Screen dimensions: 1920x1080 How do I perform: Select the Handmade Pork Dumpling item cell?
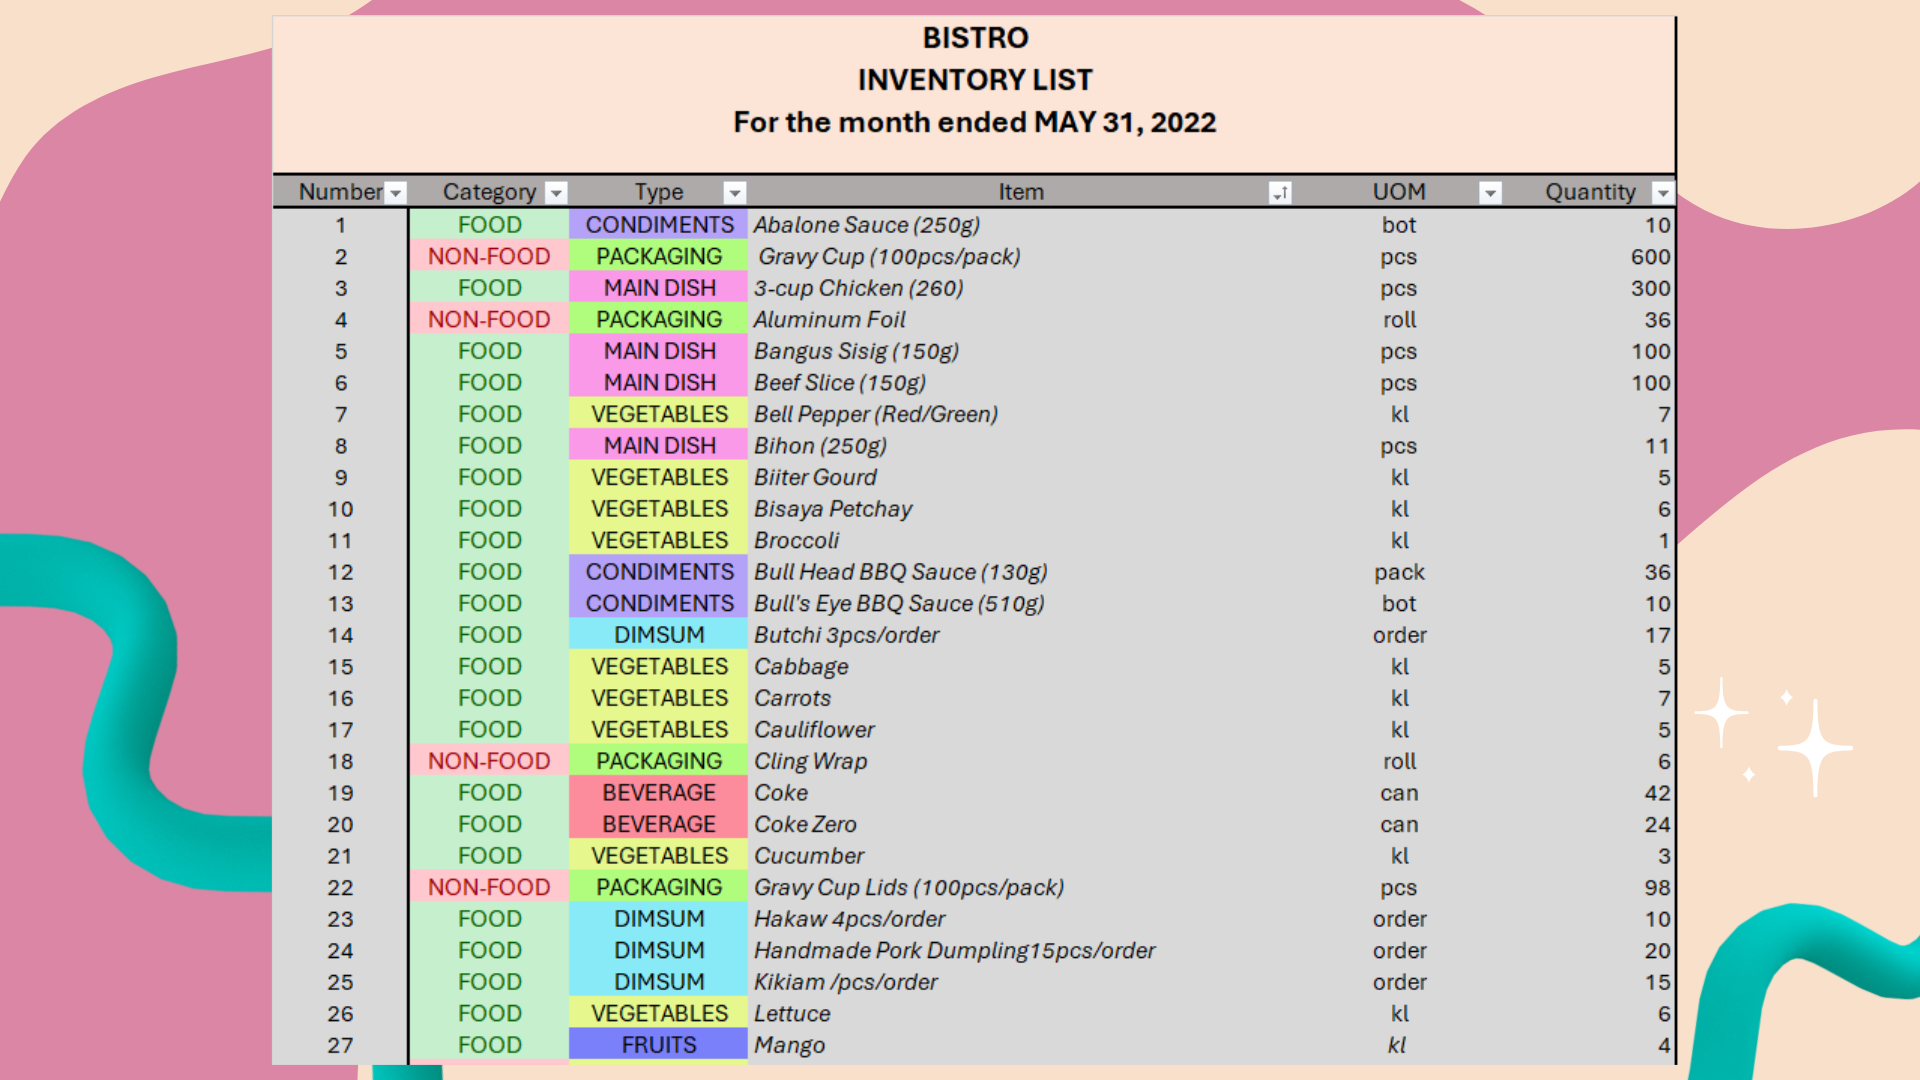[x=954, y=951]
